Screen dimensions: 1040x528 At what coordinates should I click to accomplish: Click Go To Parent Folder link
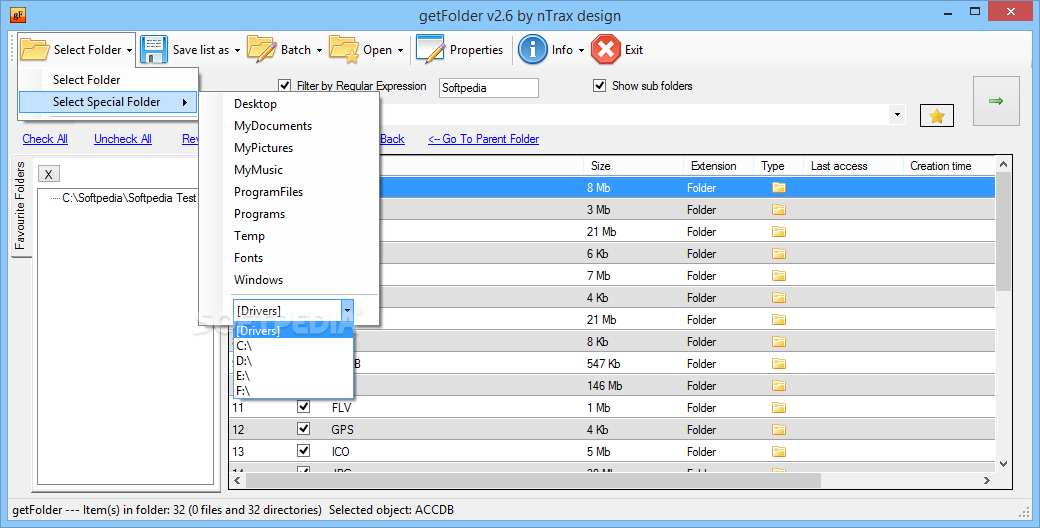click(484, 139)
